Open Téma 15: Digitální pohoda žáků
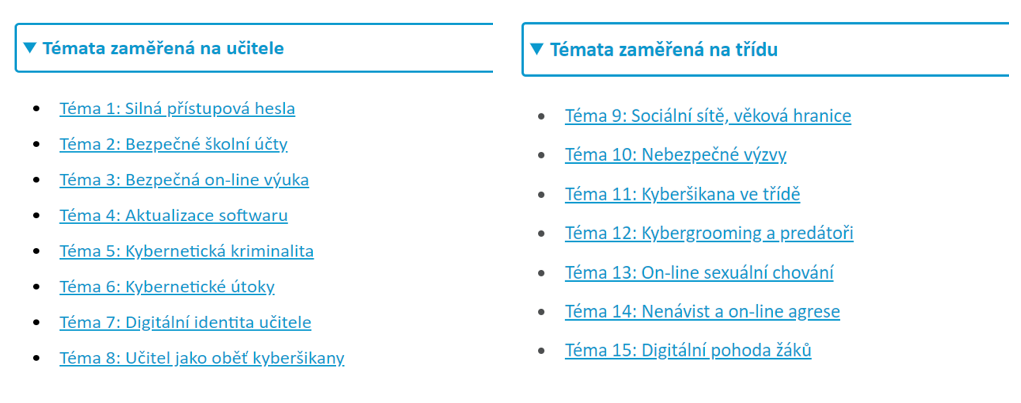Image resolution: width=1021 pixels, height=403 pixels. (688, 350)
